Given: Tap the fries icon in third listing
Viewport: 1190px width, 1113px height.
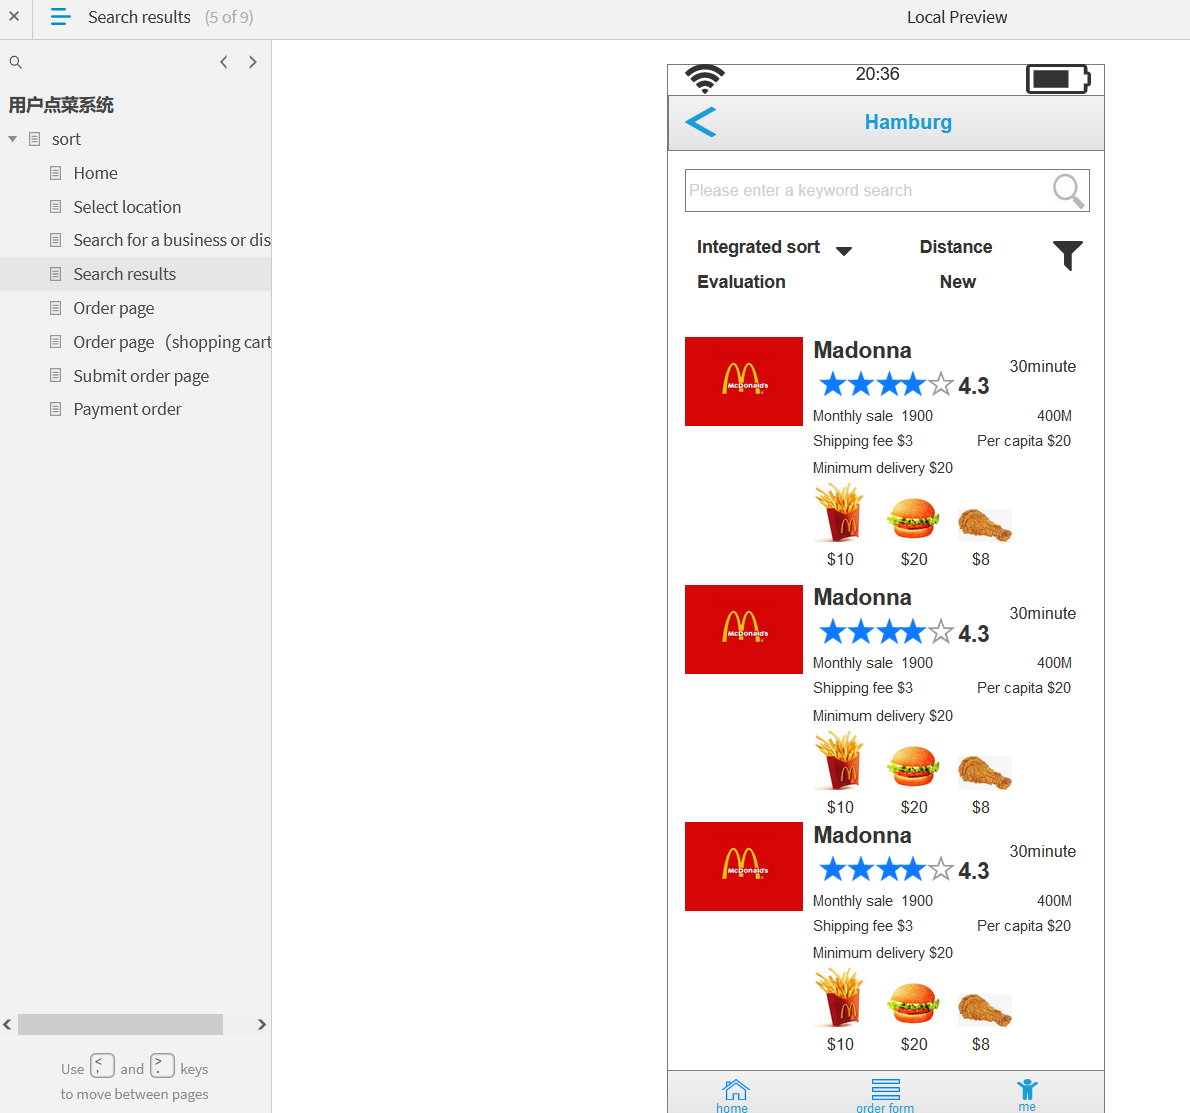Looking at the screenshot, I should (839, 998).
